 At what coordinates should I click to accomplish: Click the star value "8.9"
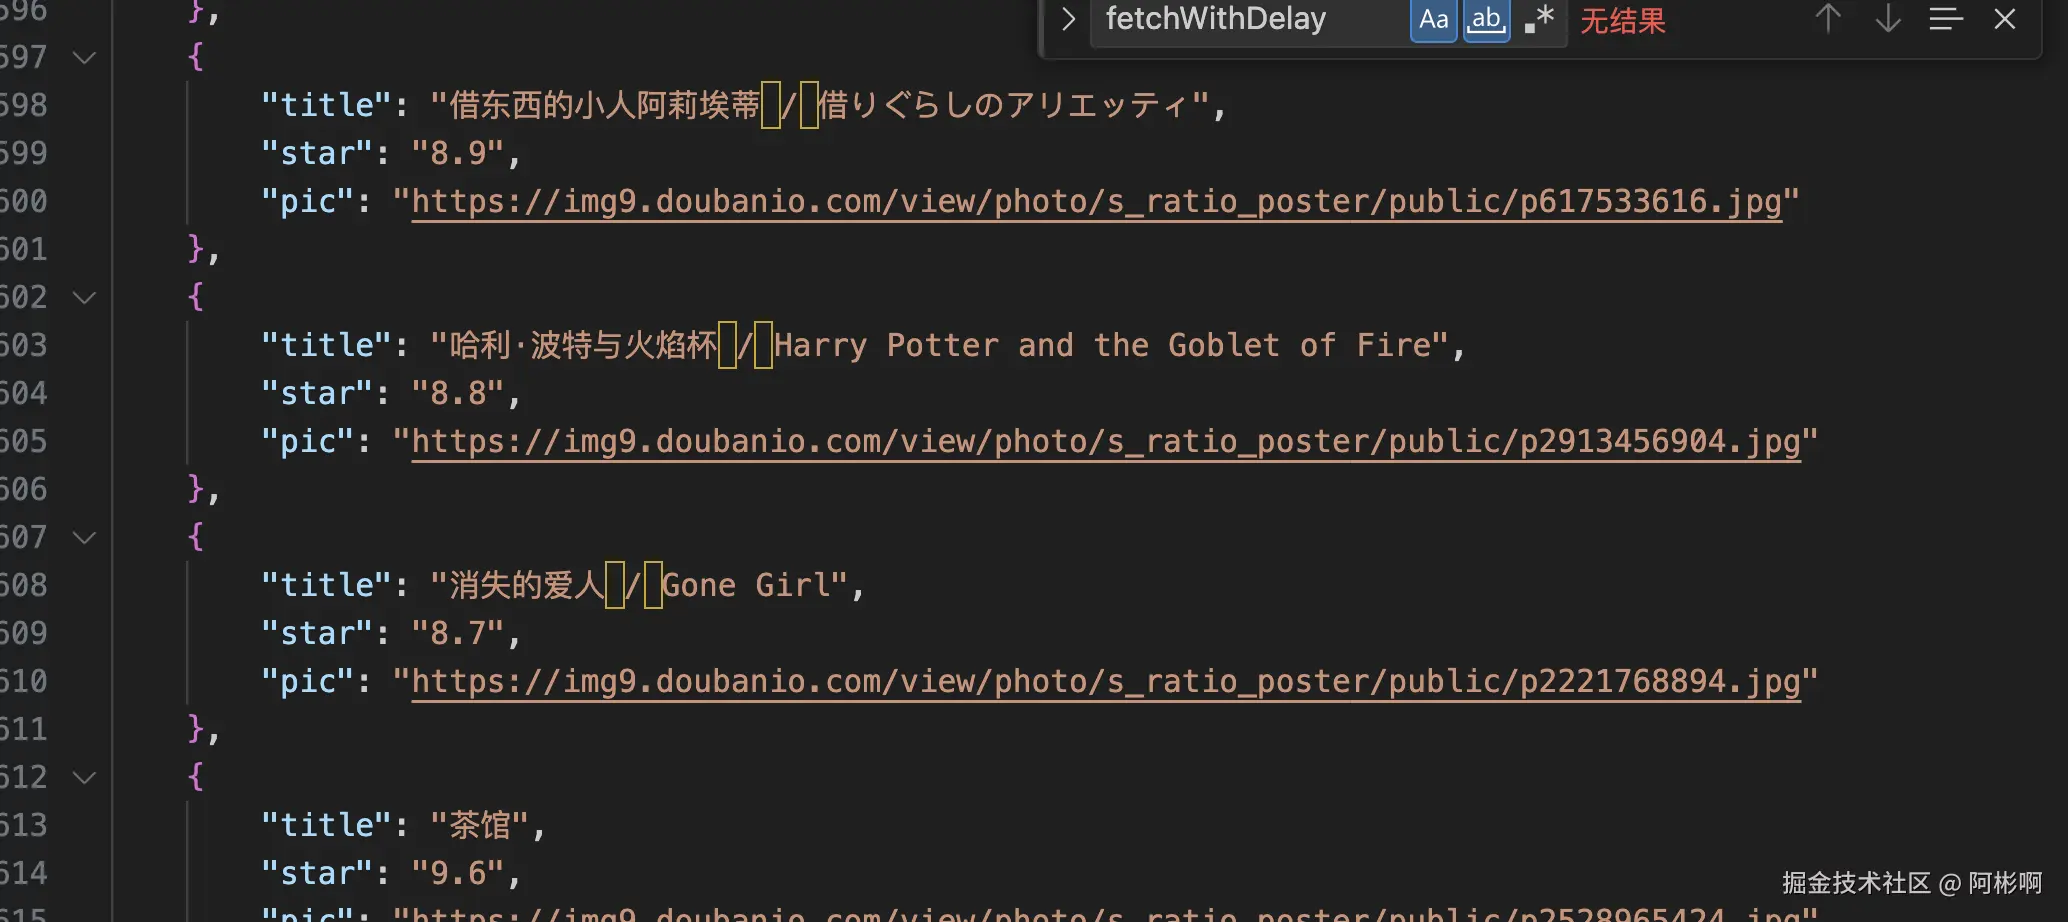[x=458, y=153]
